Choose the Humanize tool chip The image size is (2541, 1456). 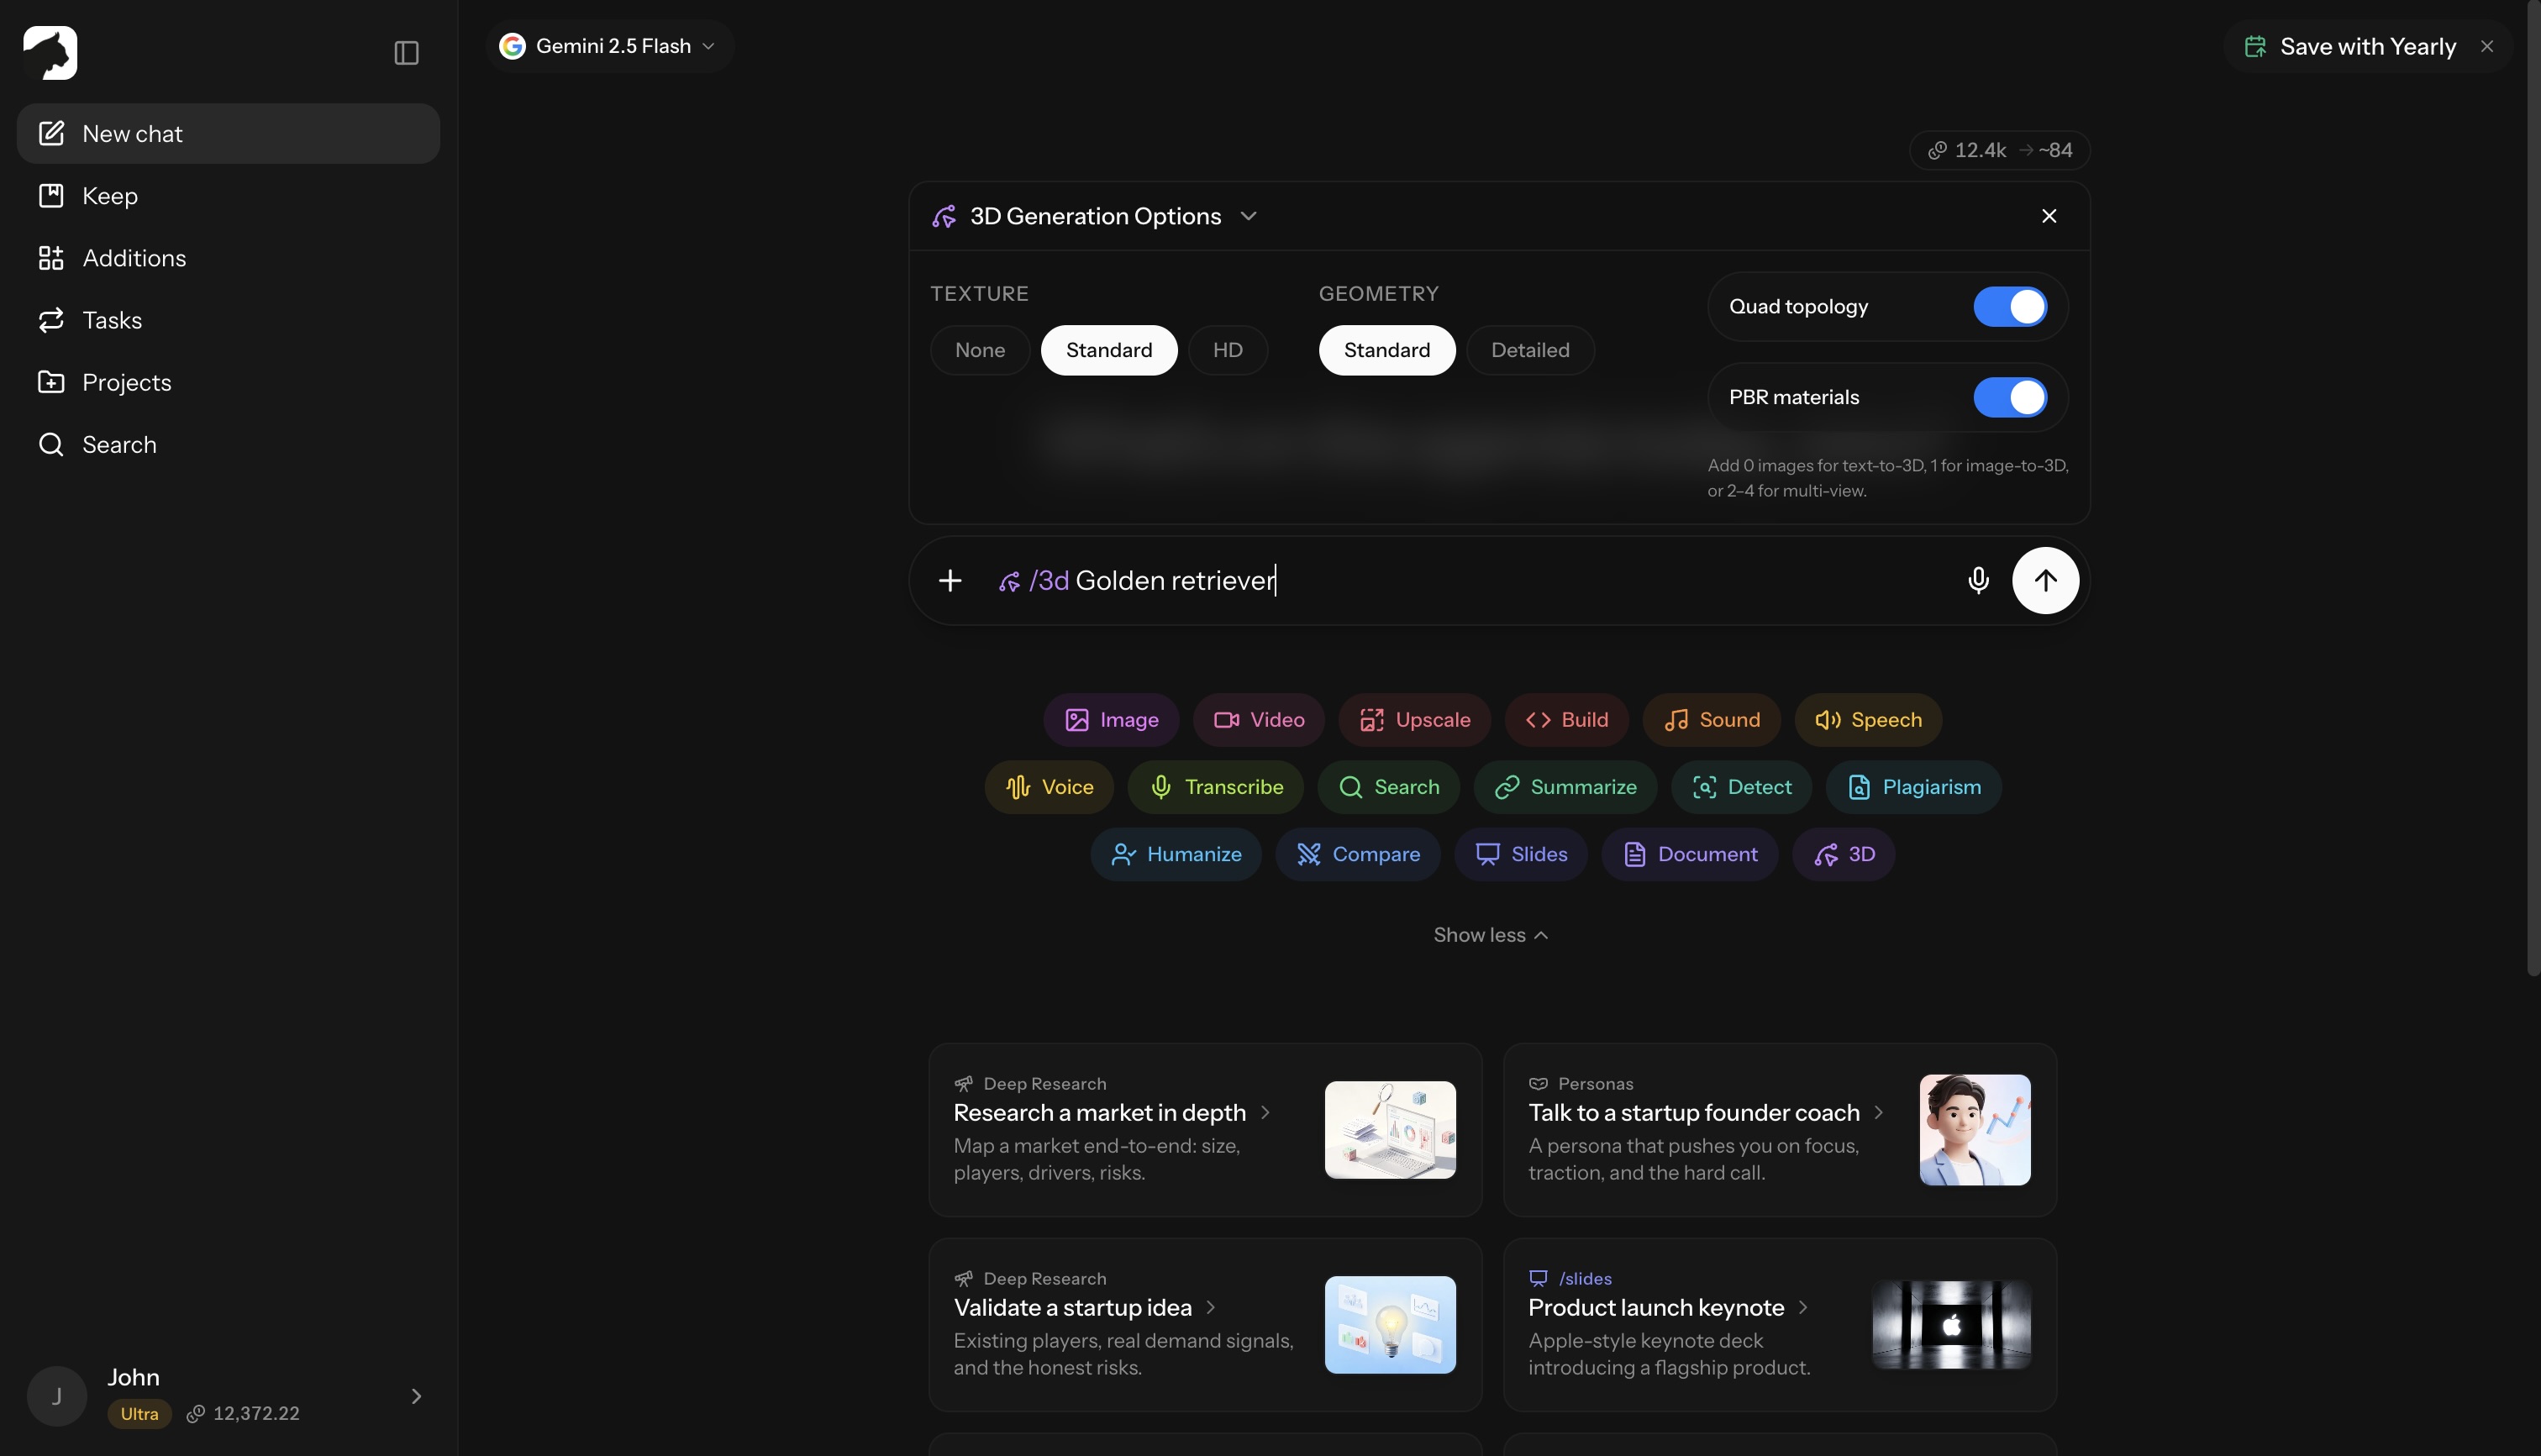click(x=1176, y=854)
